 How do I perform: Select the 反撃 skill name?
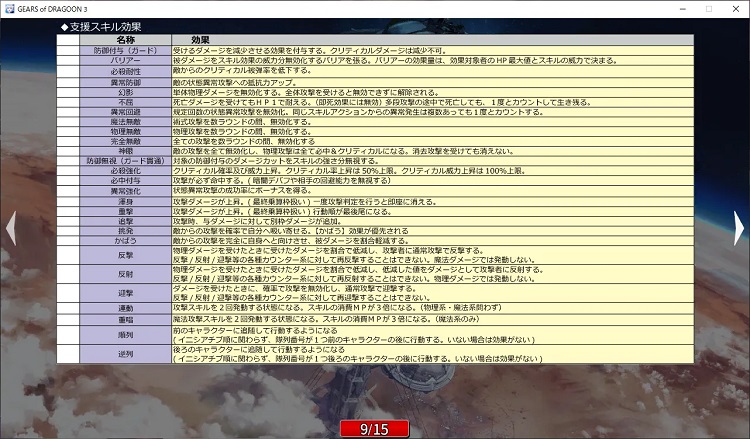click(x=125, y=255)
